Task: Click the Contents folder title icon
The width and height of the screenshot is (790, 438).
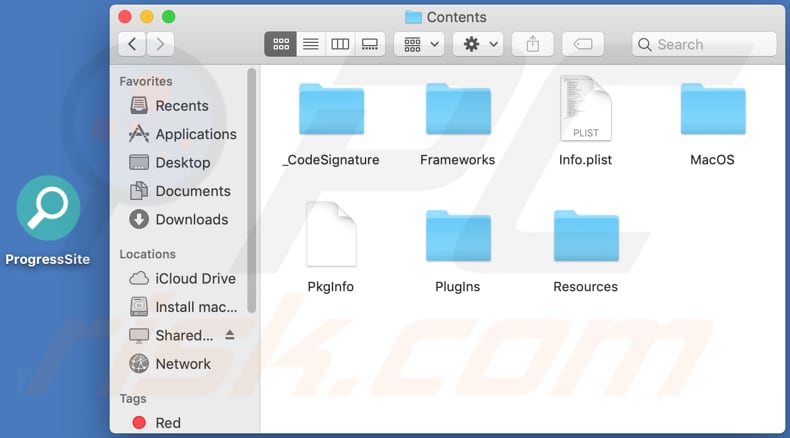Action: click(413, 17)
